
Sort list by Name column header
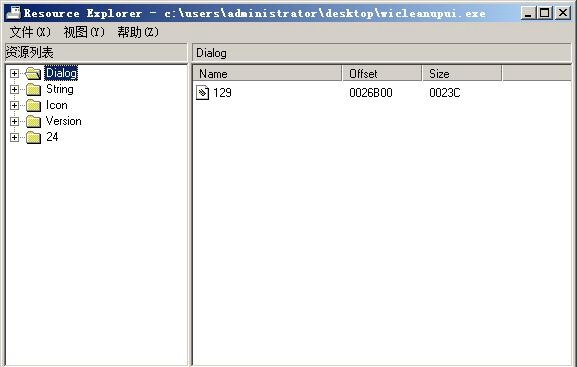coord(268,74)
